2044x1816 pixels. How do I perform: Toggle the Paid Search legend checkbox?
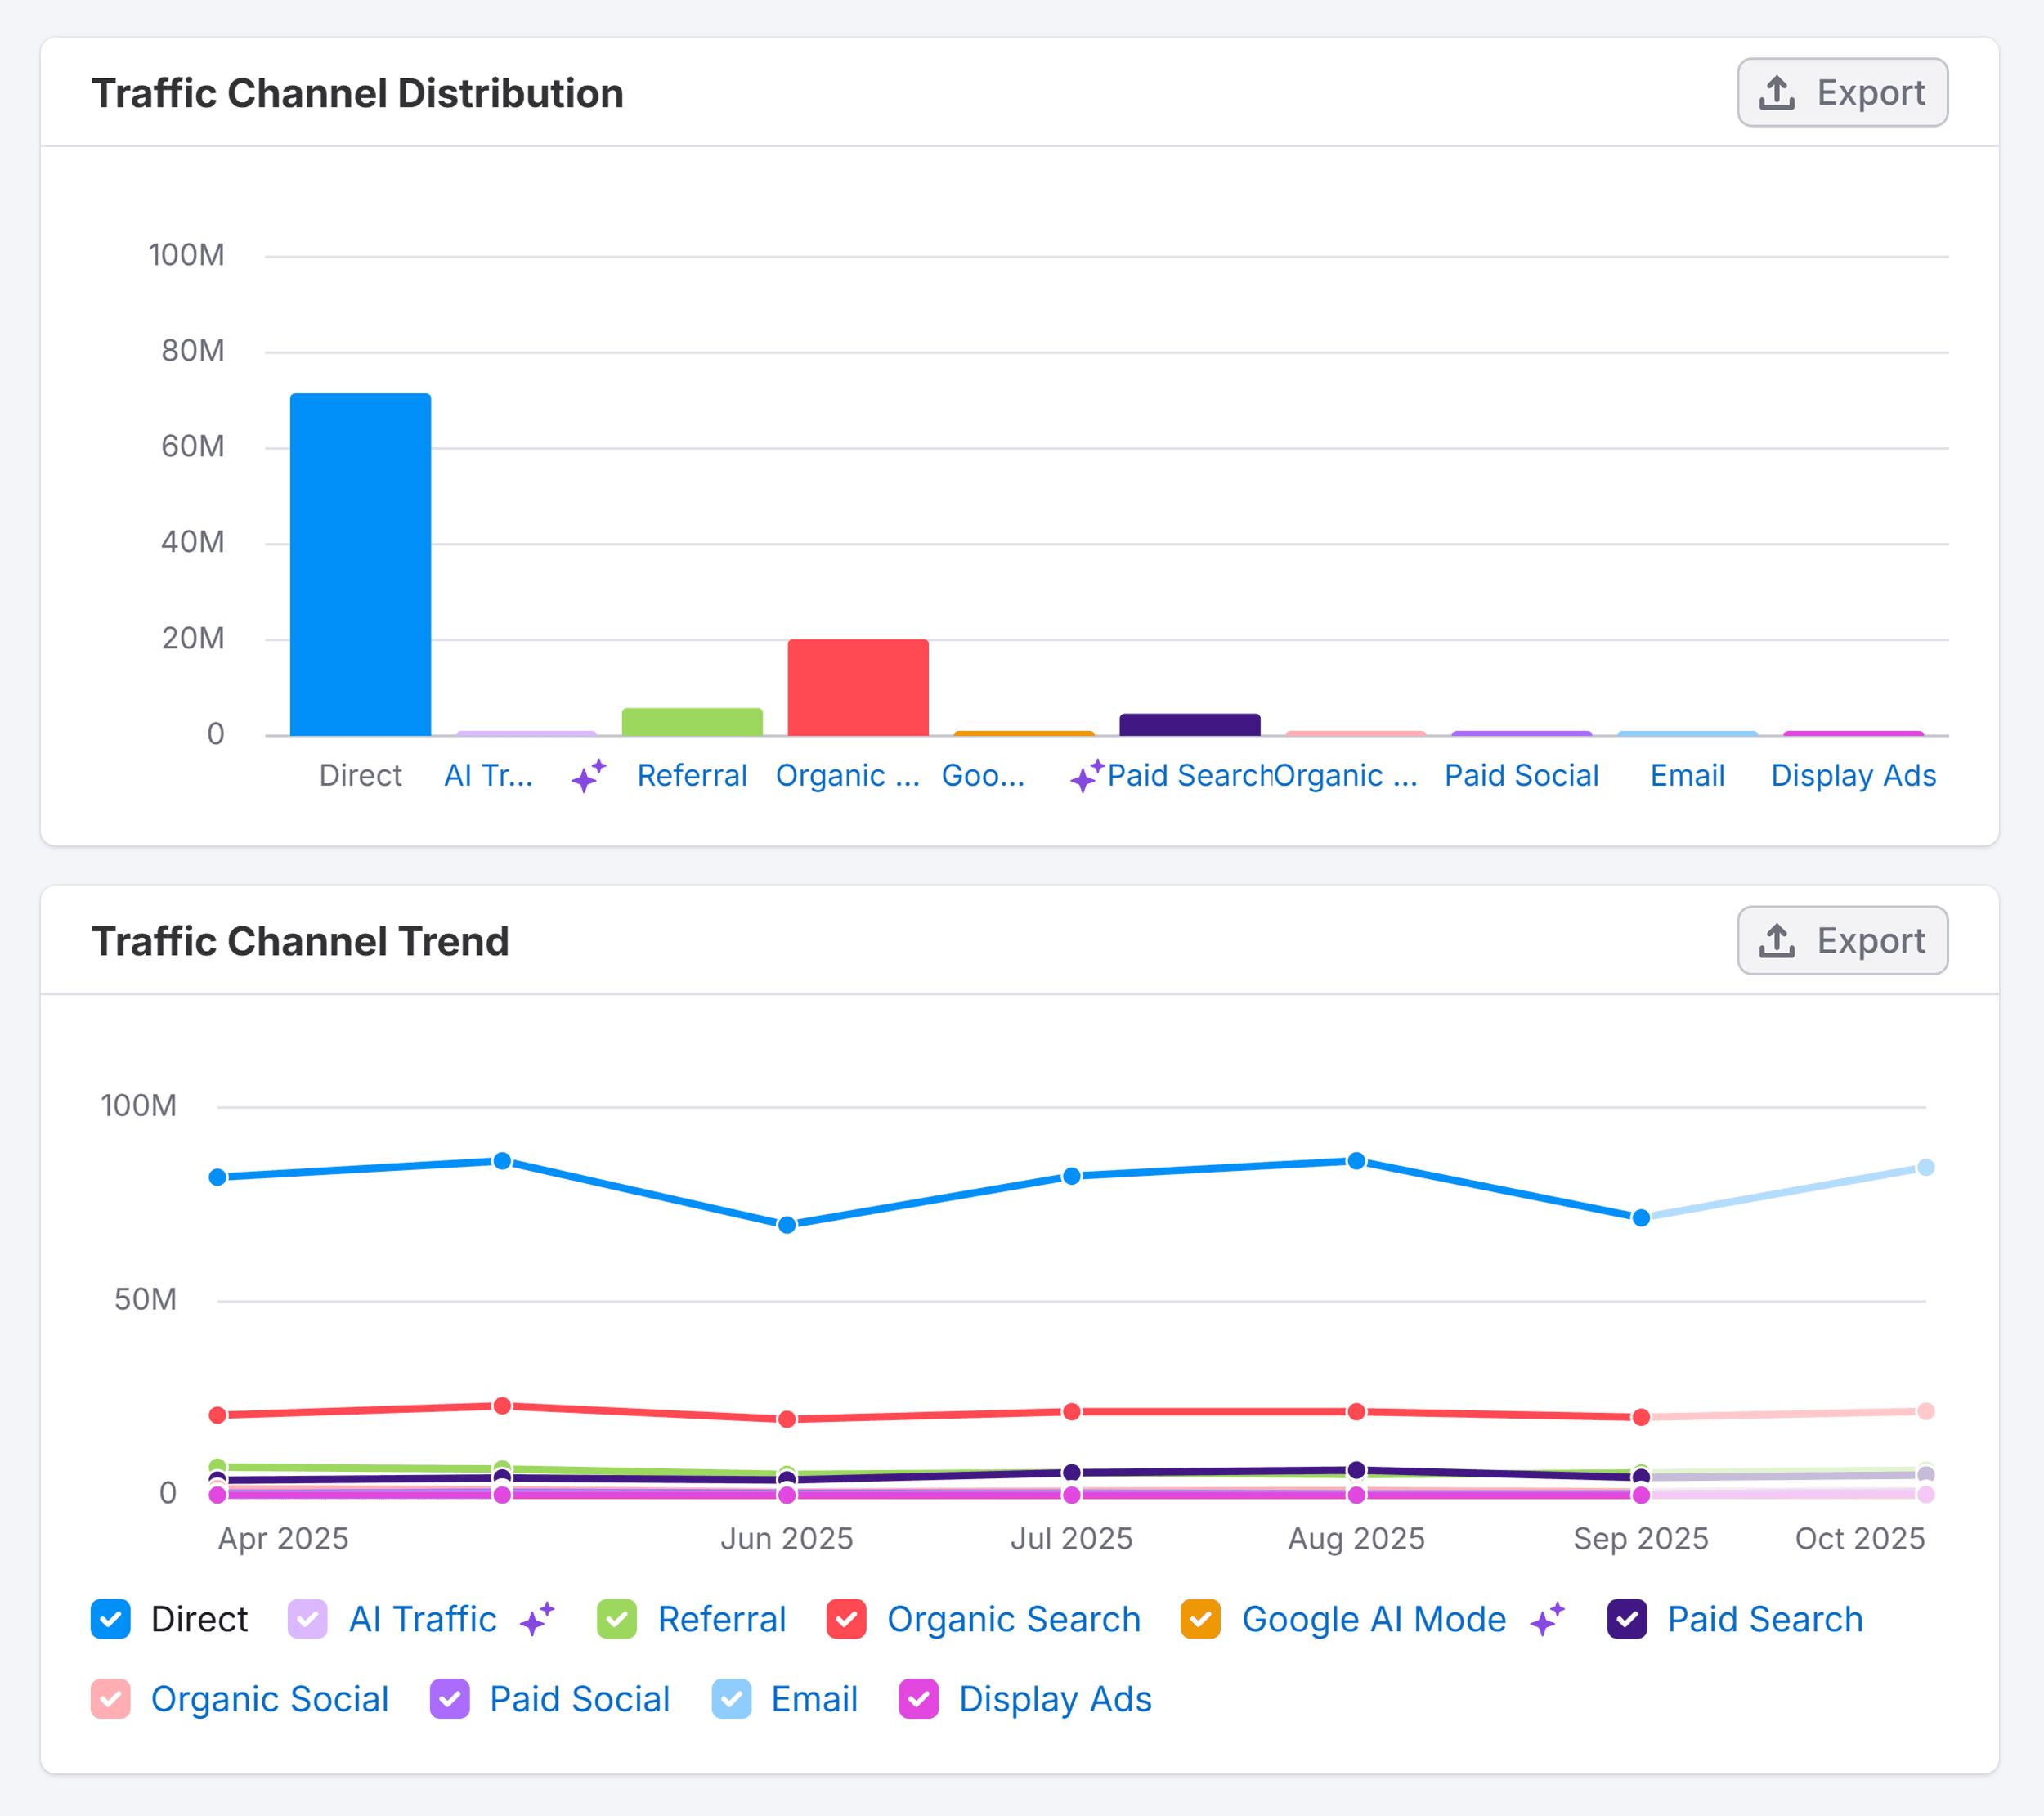pyautogui.click(x=1628, y=1619)
